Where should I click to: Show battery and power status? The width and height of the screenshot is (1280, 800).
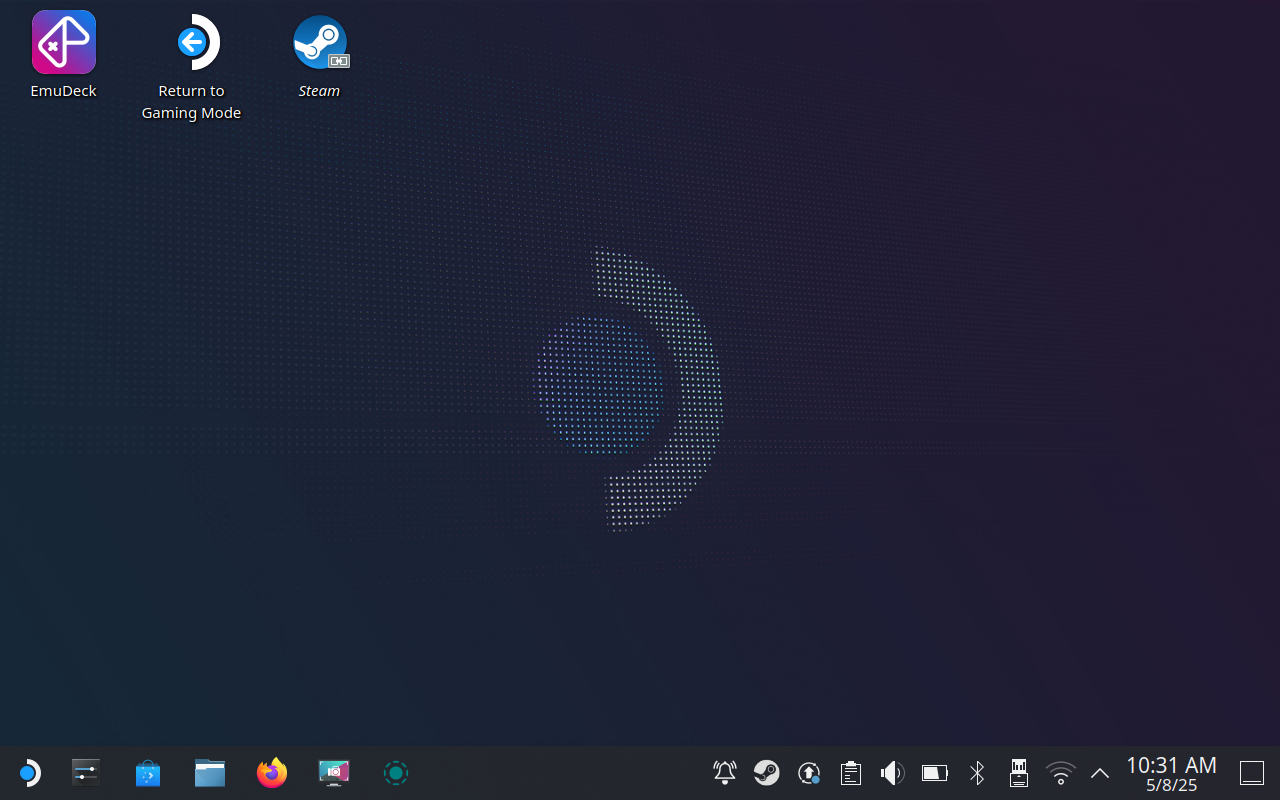pyautogui.click(x=934, y=772)
